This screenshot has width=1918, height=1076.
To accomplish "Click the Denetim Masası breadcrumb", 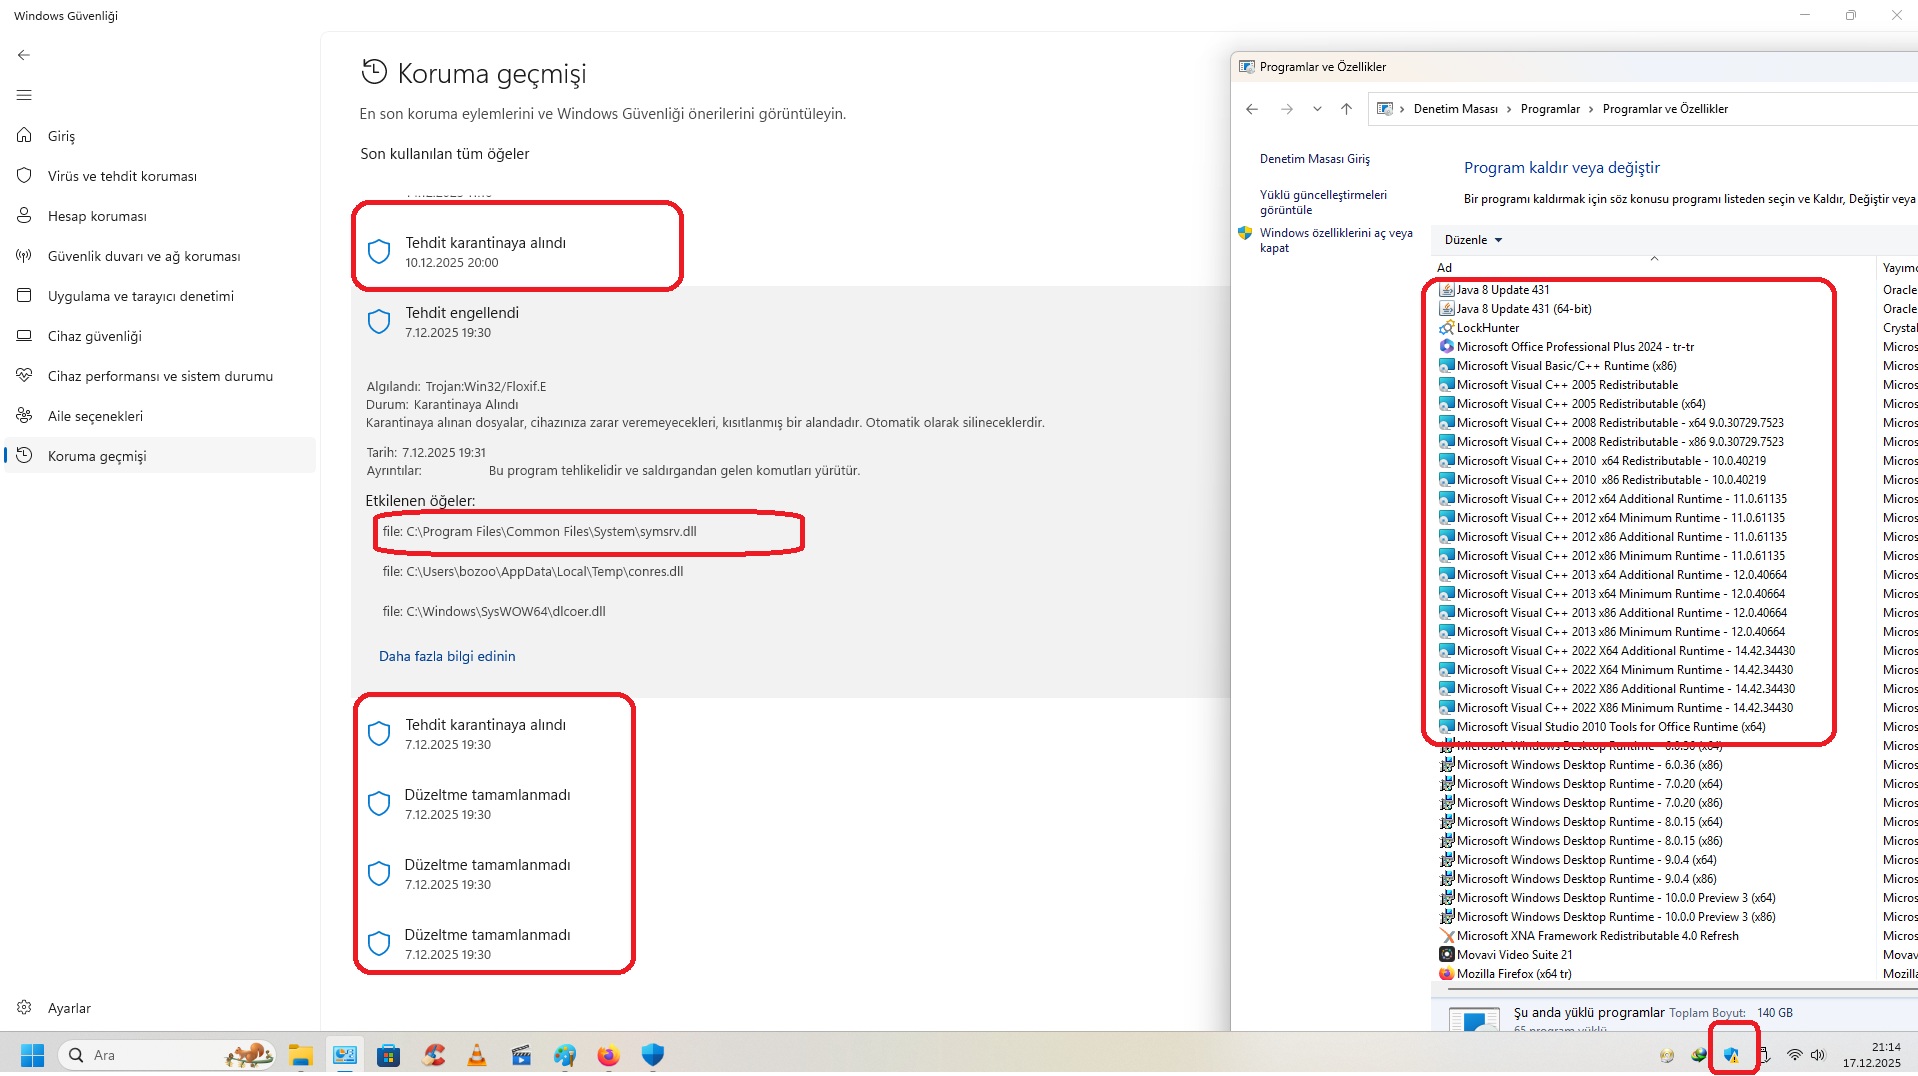I will 1455,109.
